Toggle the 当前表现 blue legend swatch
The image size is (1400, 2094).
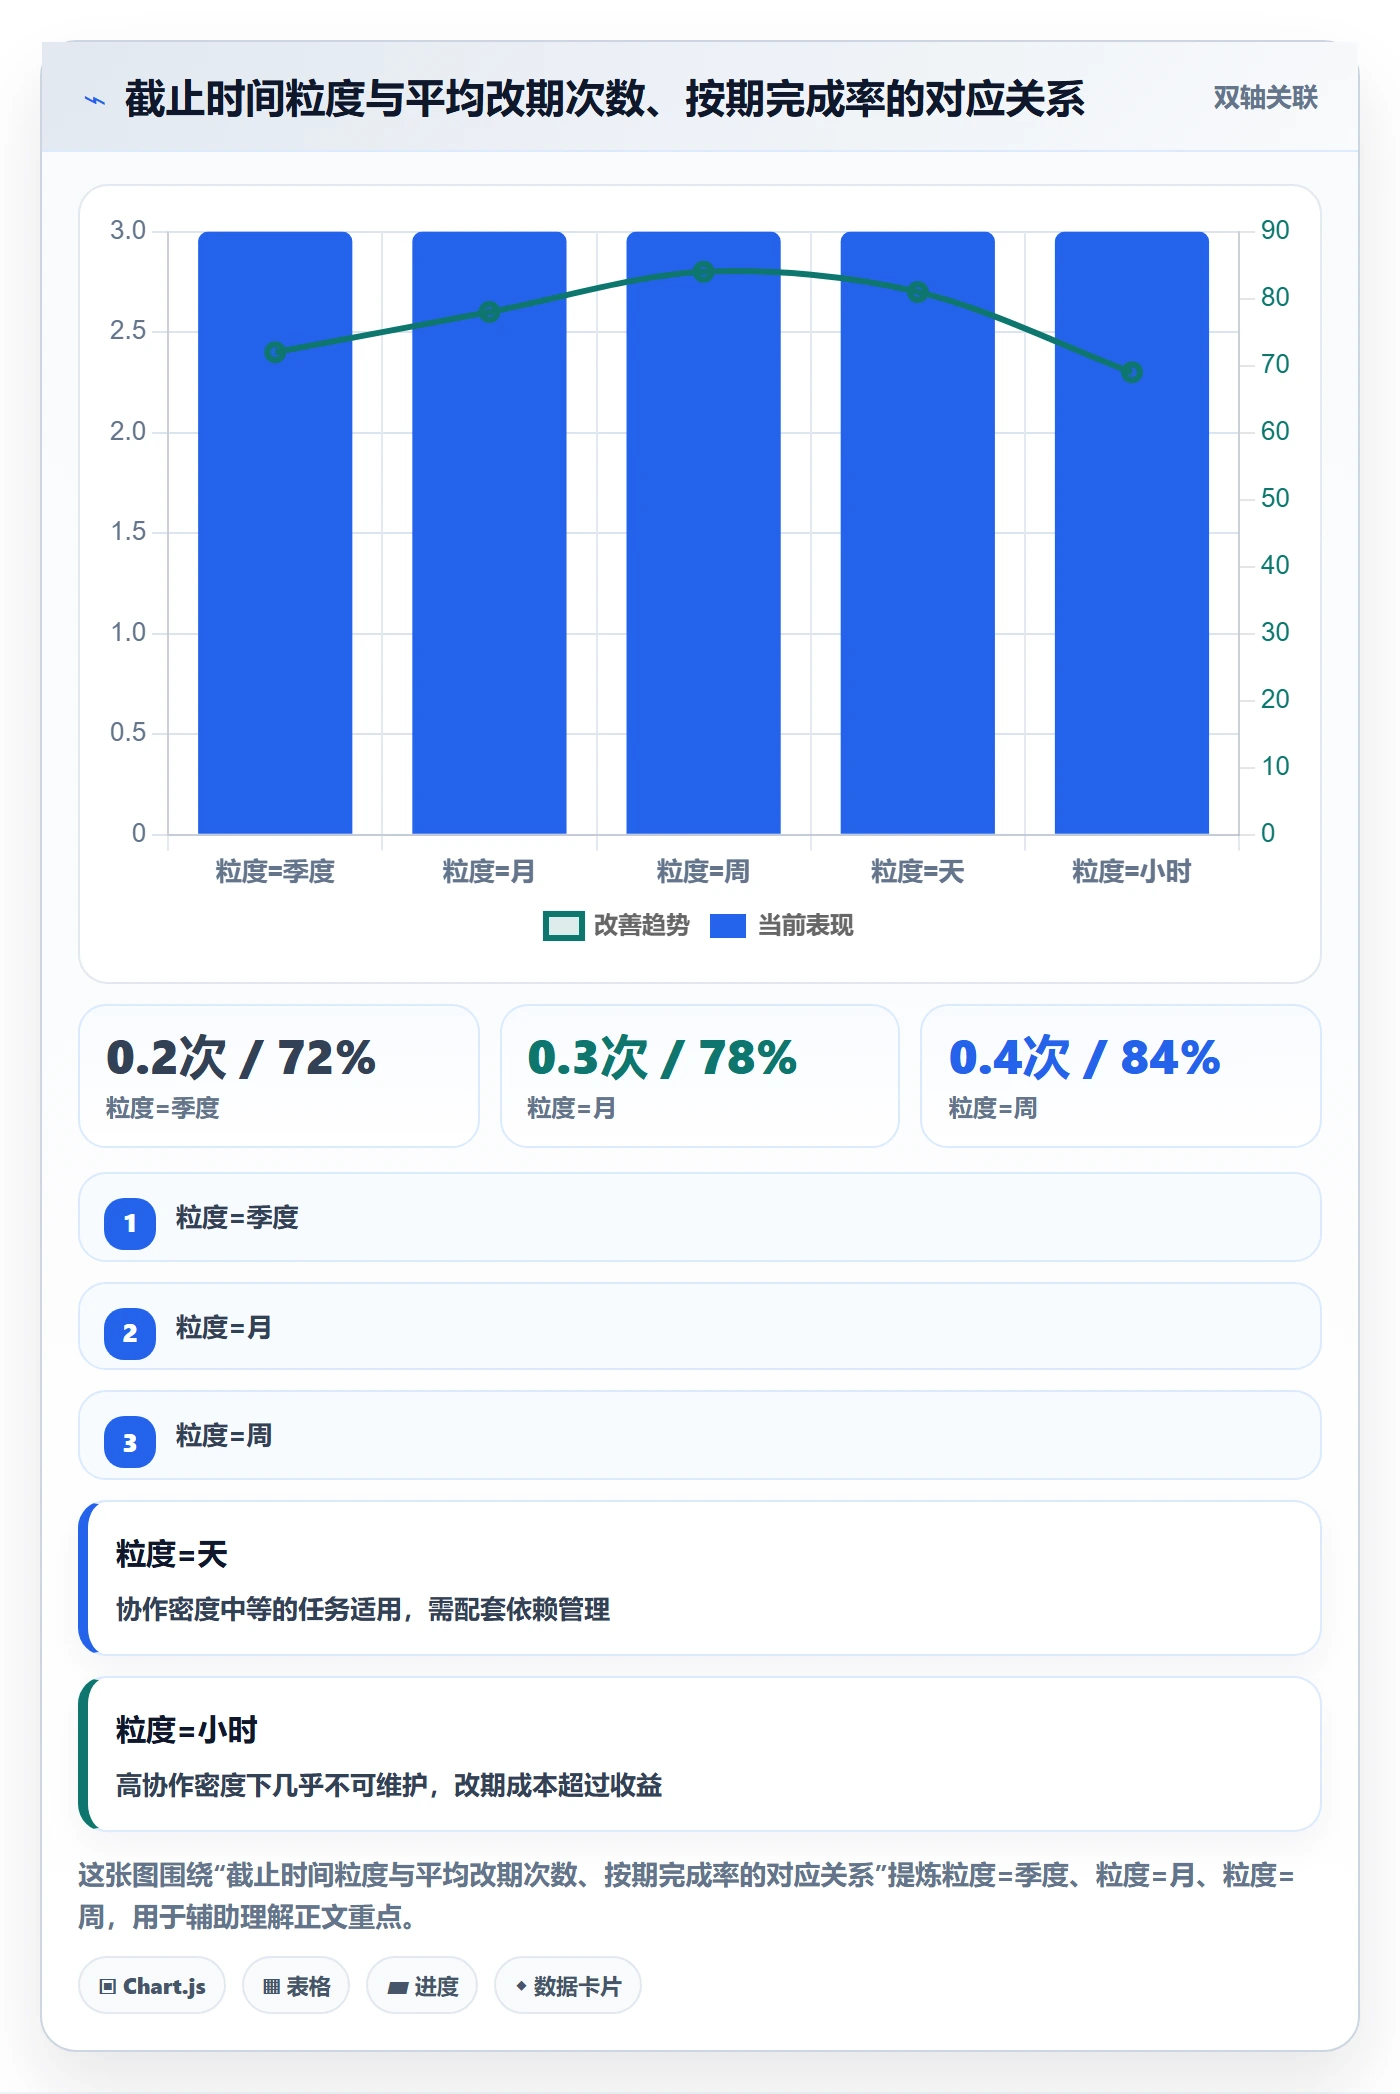pos(728,926)
